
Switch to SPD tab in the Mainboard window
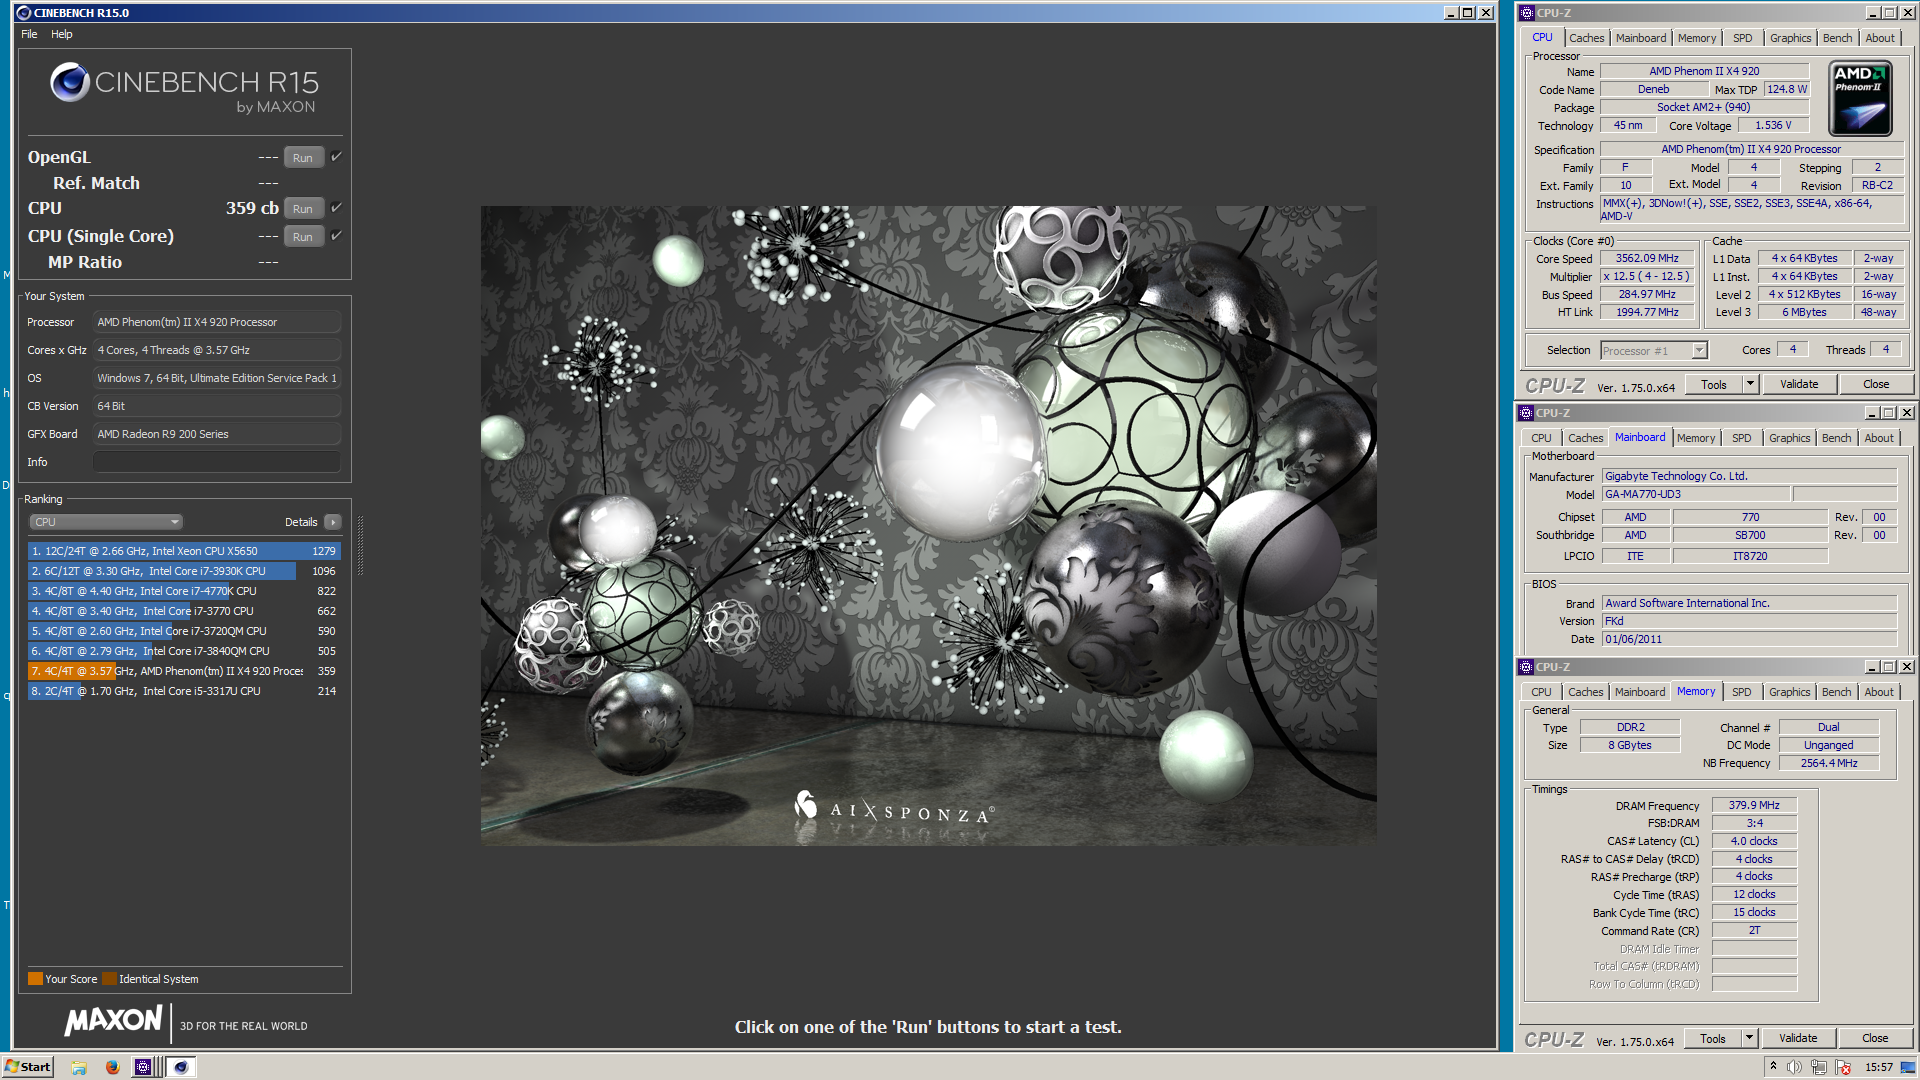click(x=1741, y=438)
